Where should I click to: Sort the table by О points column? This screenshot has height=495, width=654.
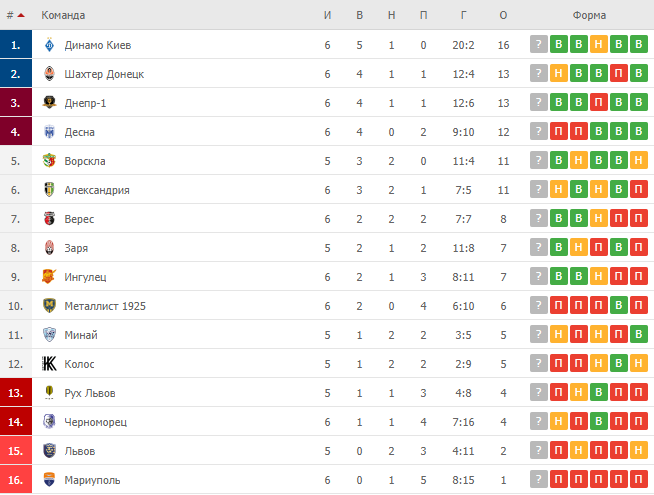[x=502, y=15]
